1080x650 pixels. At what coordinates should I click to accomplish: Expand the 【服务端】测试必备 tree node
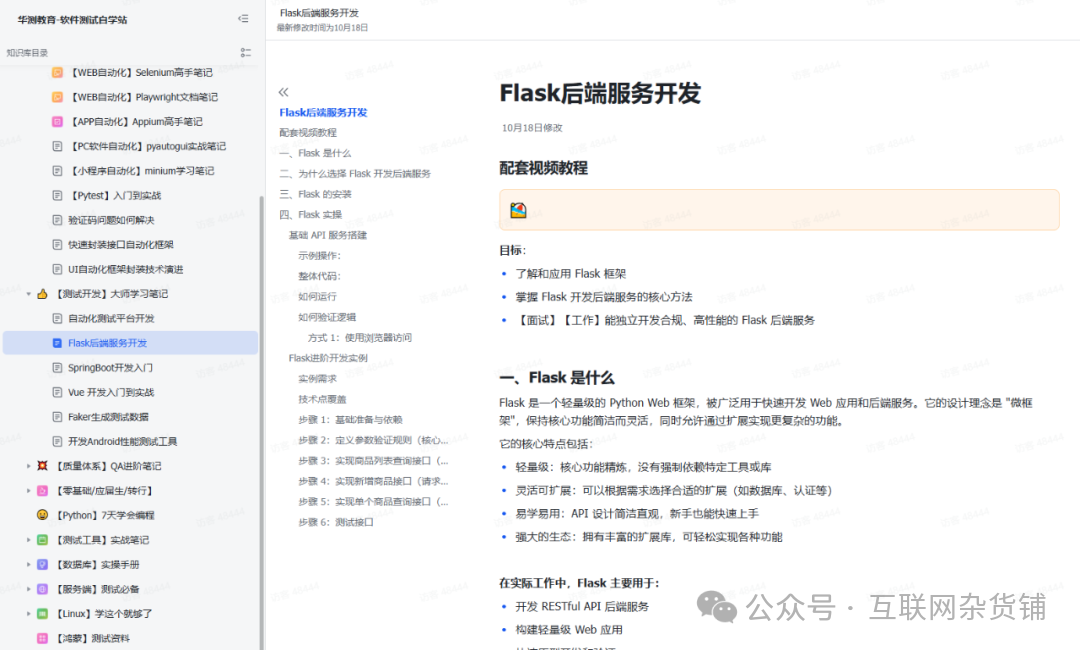pos(28,589)
